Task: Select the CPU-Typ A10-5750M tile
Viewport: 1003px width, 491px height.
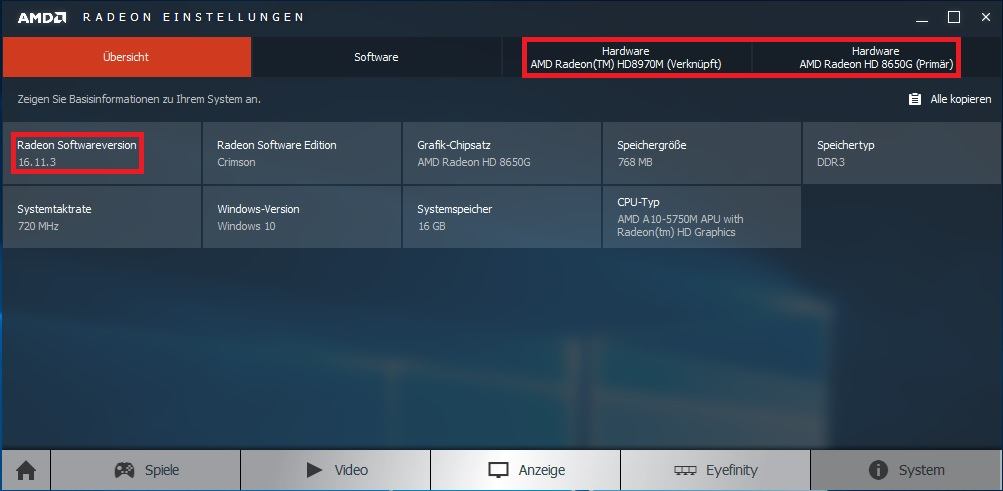Action: 702,217
